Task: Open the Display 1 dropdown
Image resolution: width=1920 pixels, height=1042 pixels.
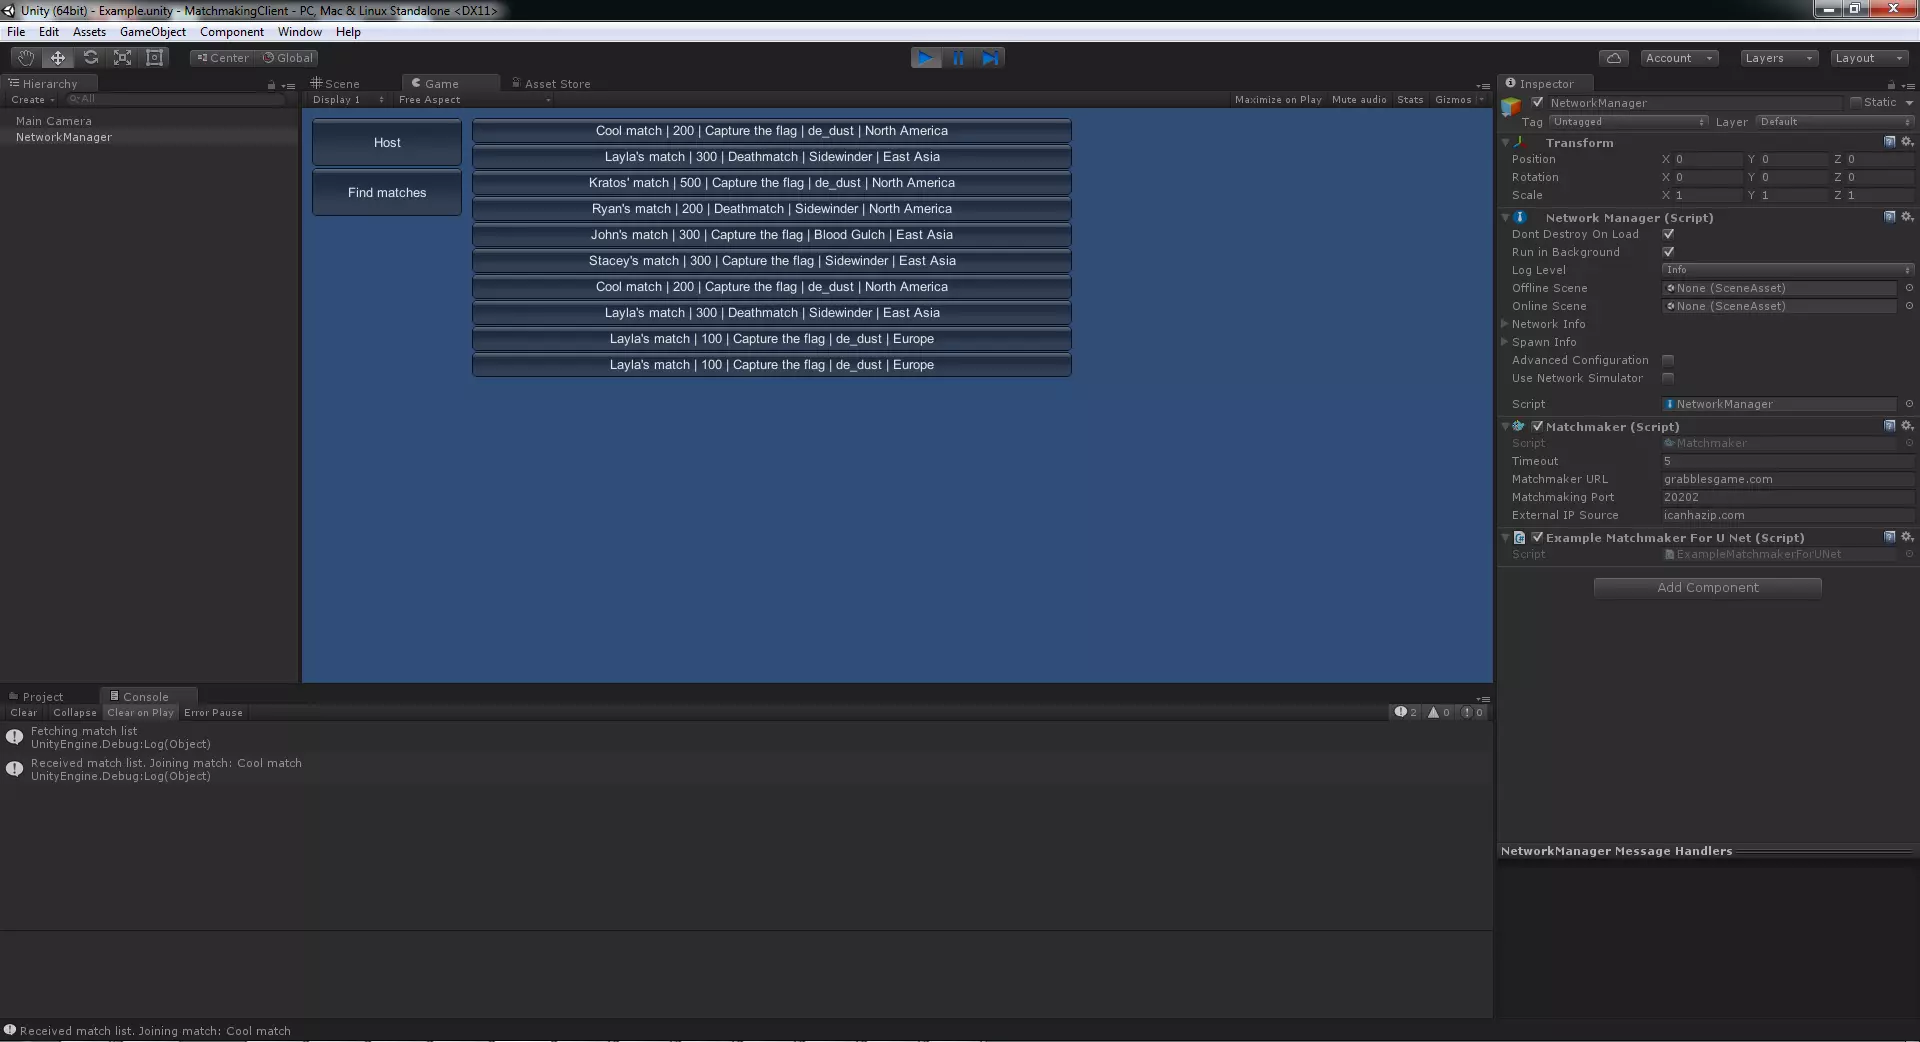Action: point(347,99)
